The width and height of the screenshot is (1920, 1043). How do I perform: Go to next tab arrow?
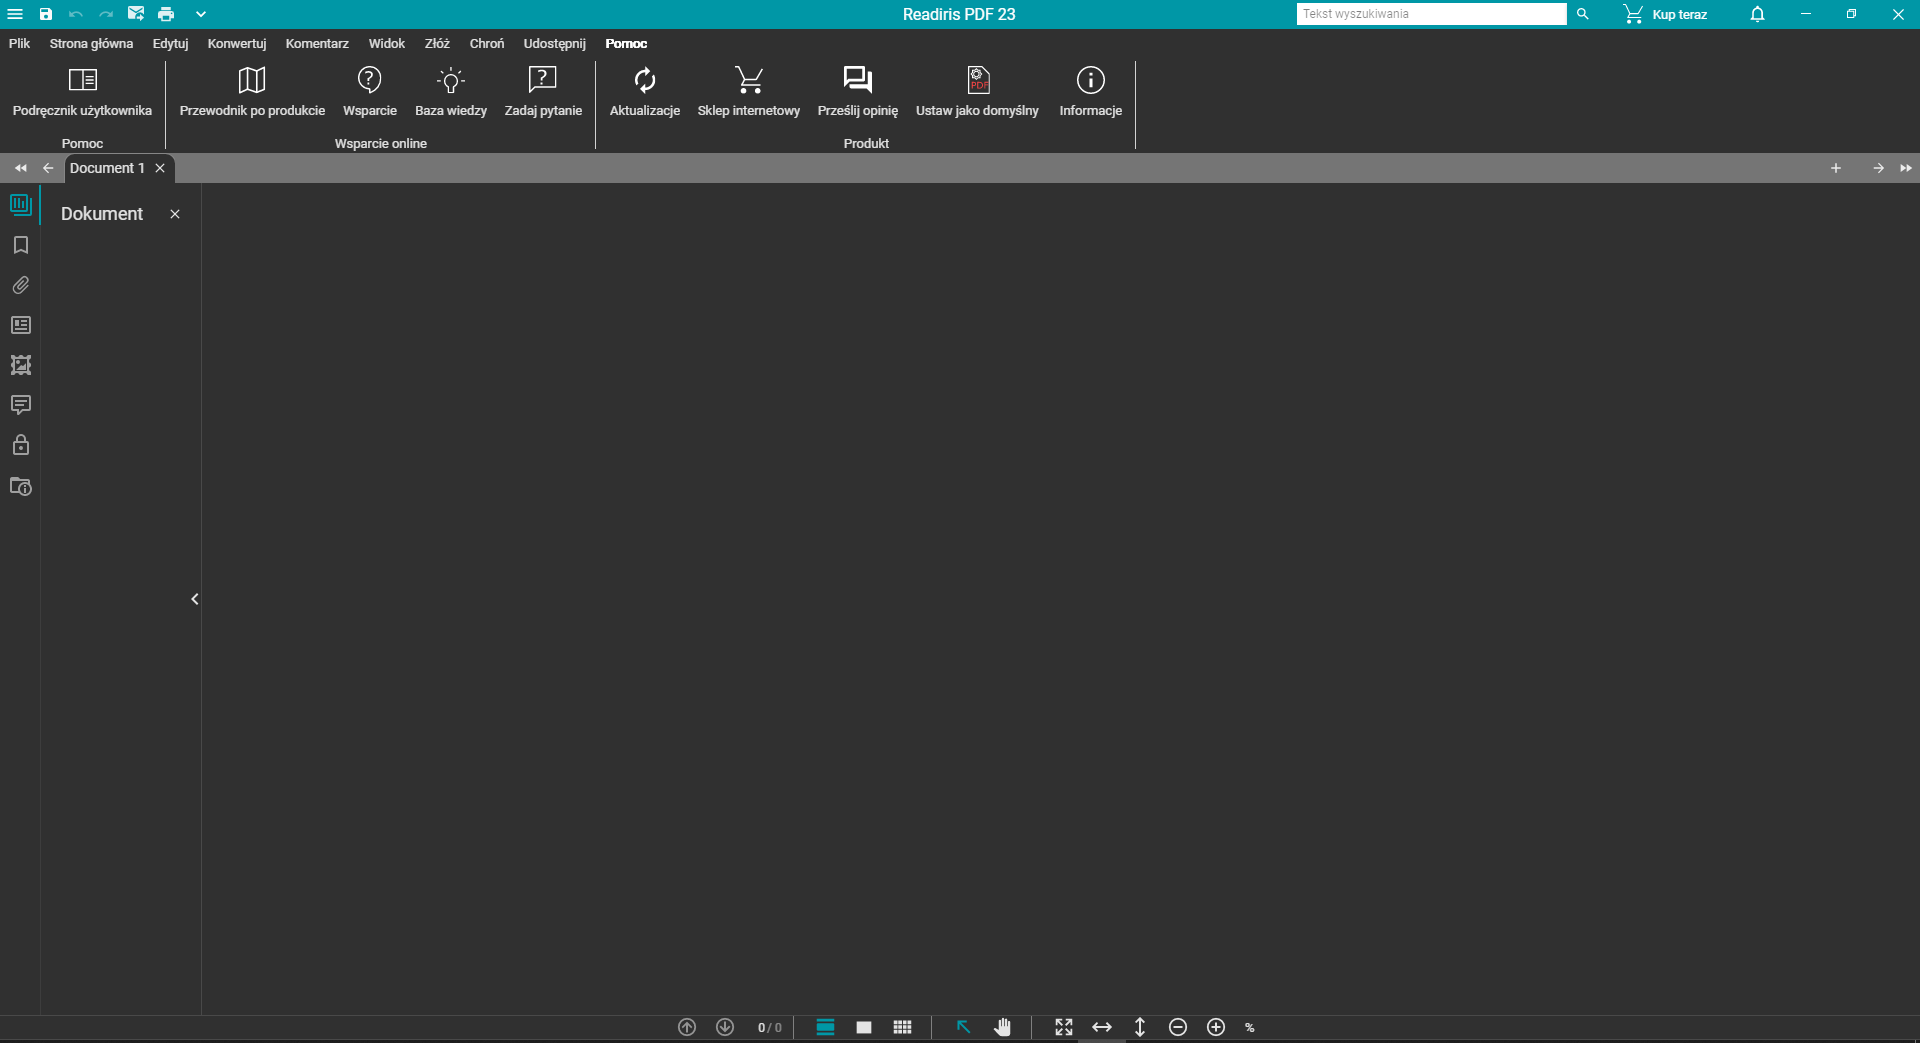pos(1878,168)
